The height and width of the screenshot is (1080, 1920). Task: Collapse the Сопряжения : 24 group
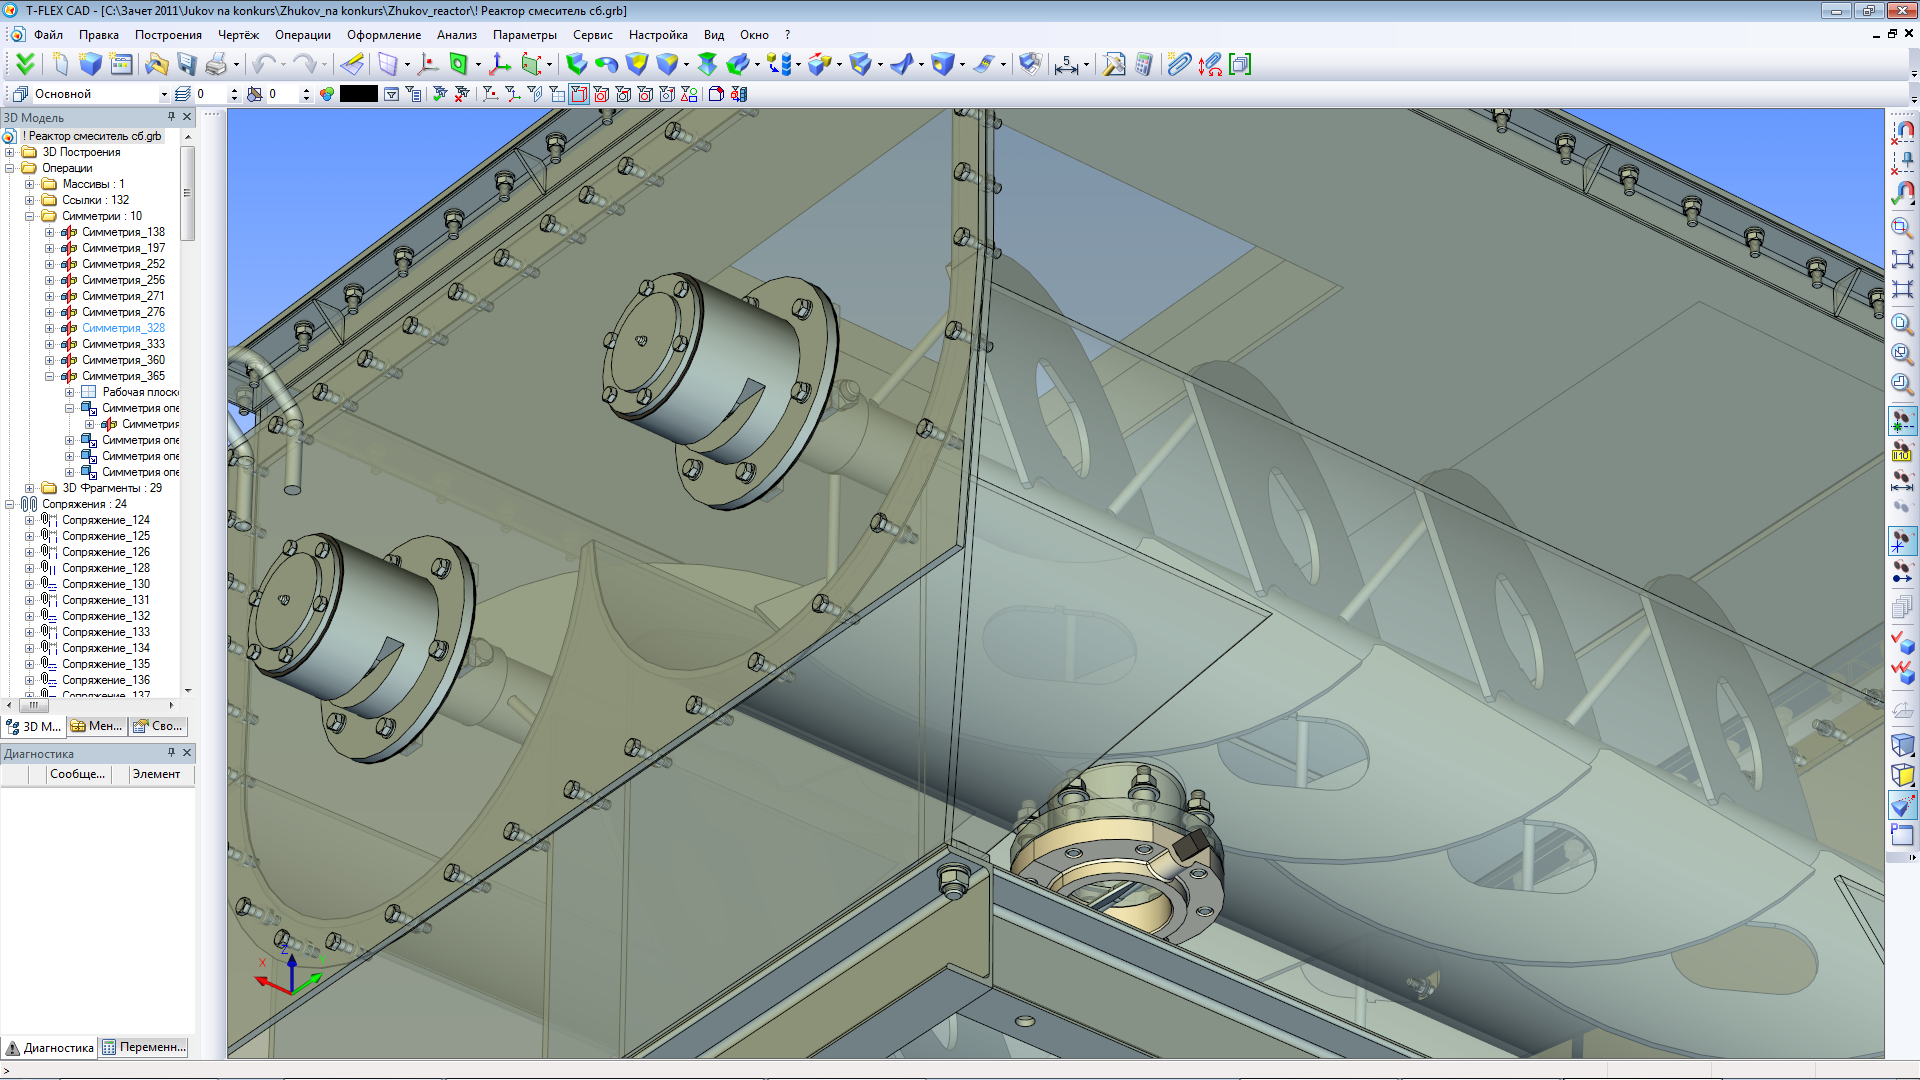point(9,504)
